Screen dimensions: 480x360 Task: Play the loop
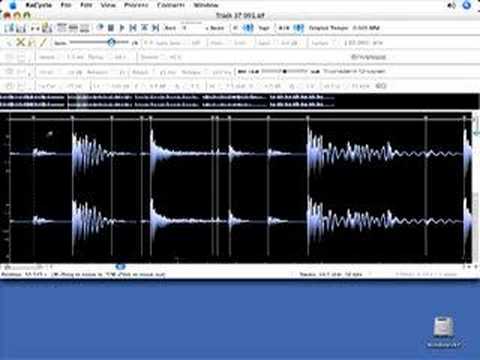coord(122,28)
